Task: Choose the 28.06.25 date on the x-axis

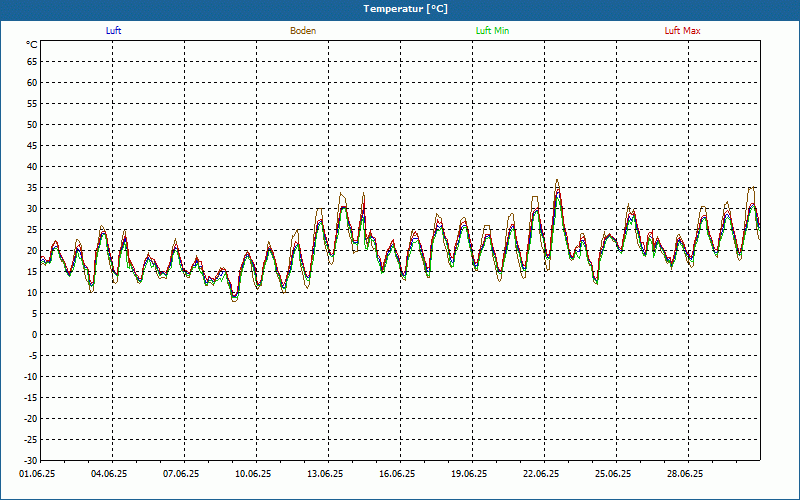Action: pos(685,474)
